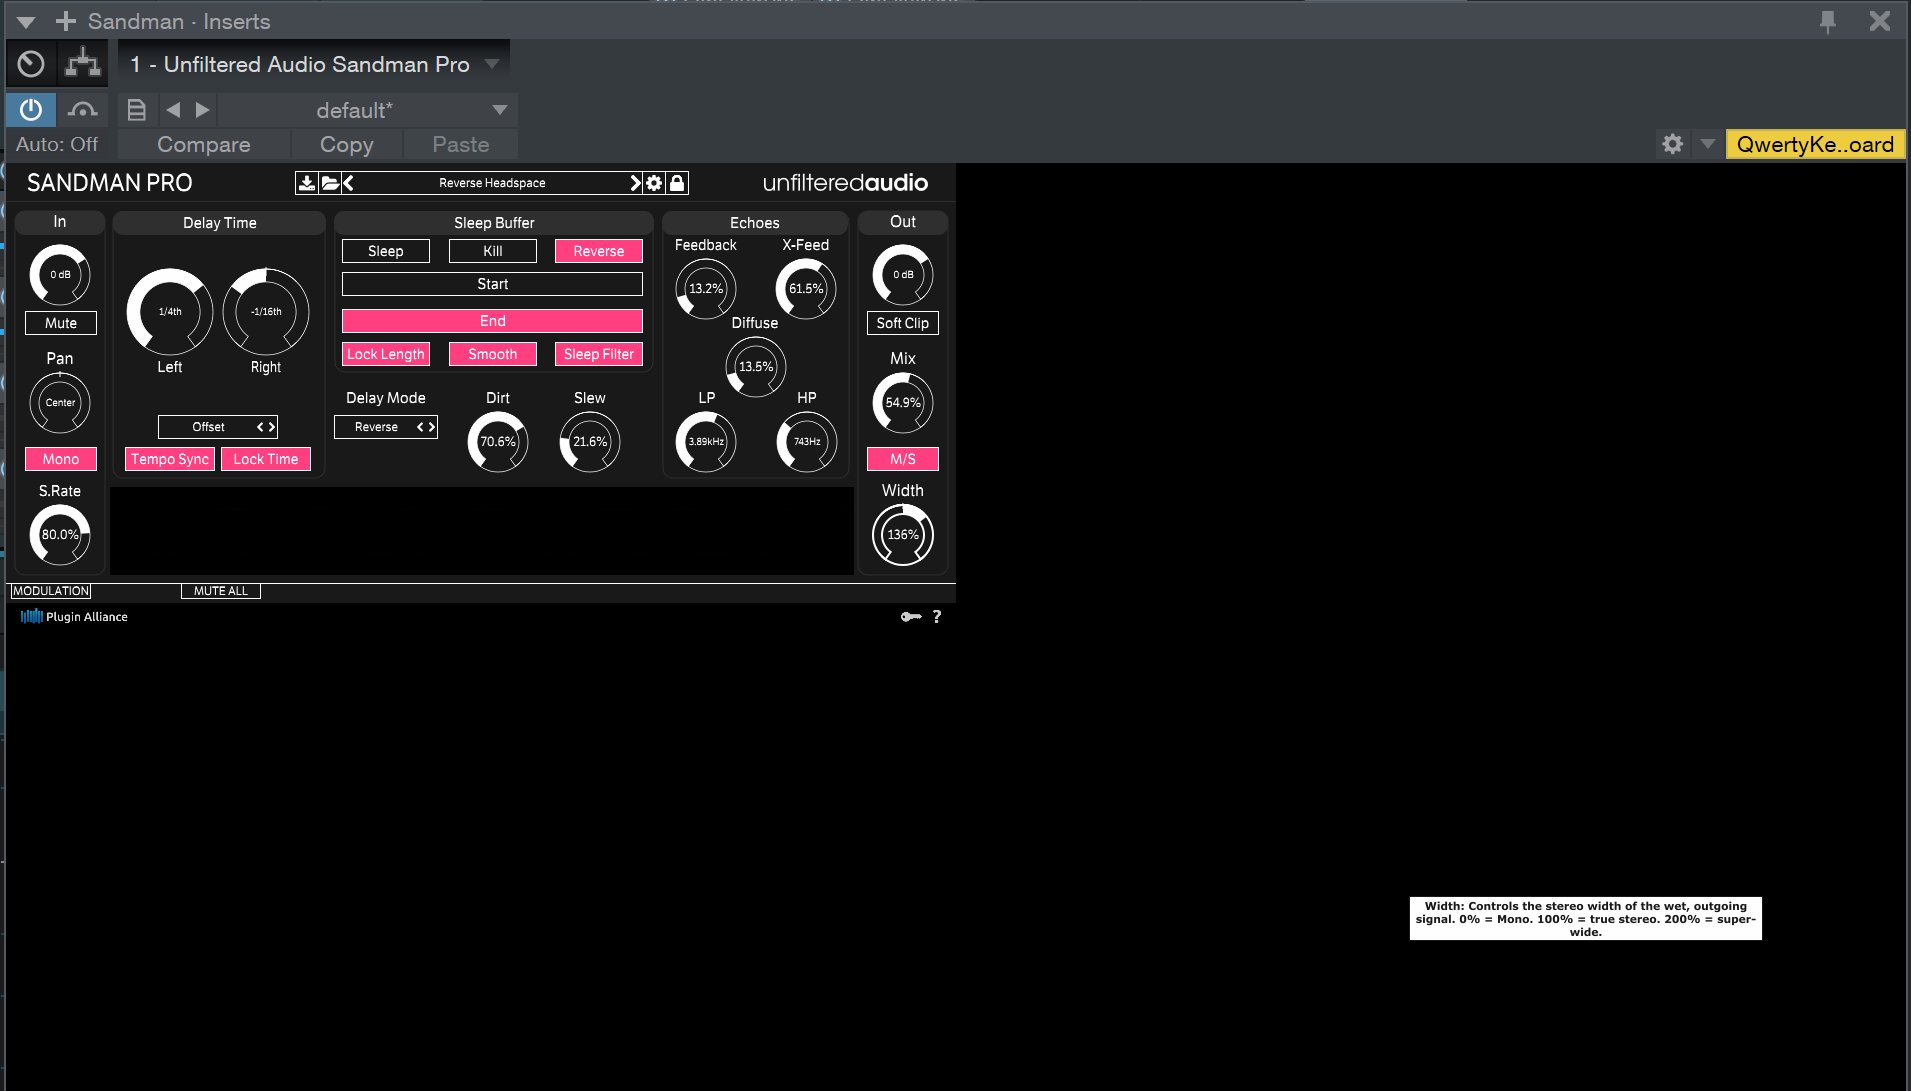1911x1091 pixels.
Task: Go to next preset arrow in host bar
Action: (x=203, y=110)
